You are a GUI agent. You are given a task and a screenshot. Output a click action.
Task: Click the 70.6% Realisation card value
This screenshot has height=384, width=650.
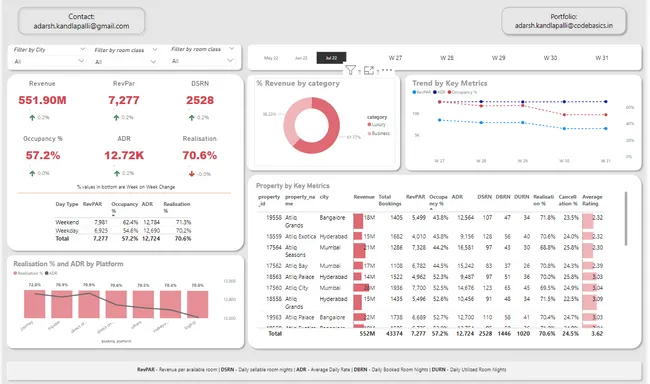199,156
